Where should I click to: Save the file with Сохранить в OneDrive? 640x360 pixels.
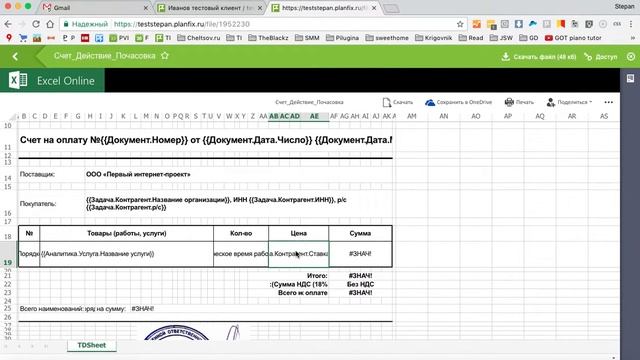[458, 102]
